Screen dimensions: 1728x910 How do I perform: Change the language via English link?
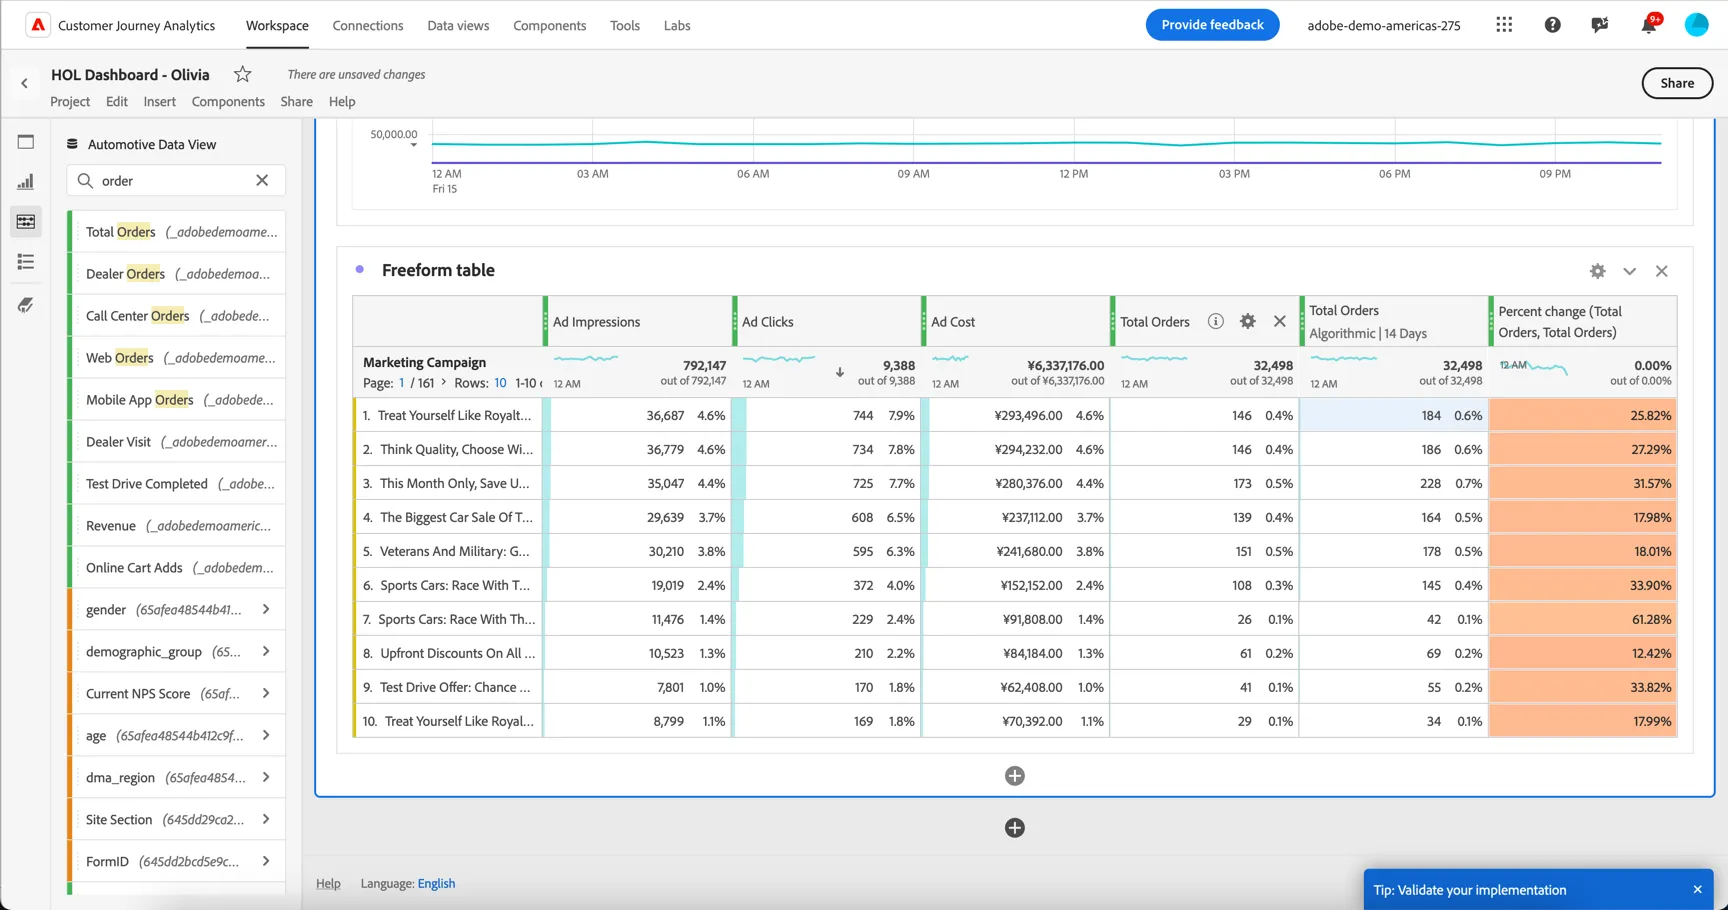pos(436,884)
